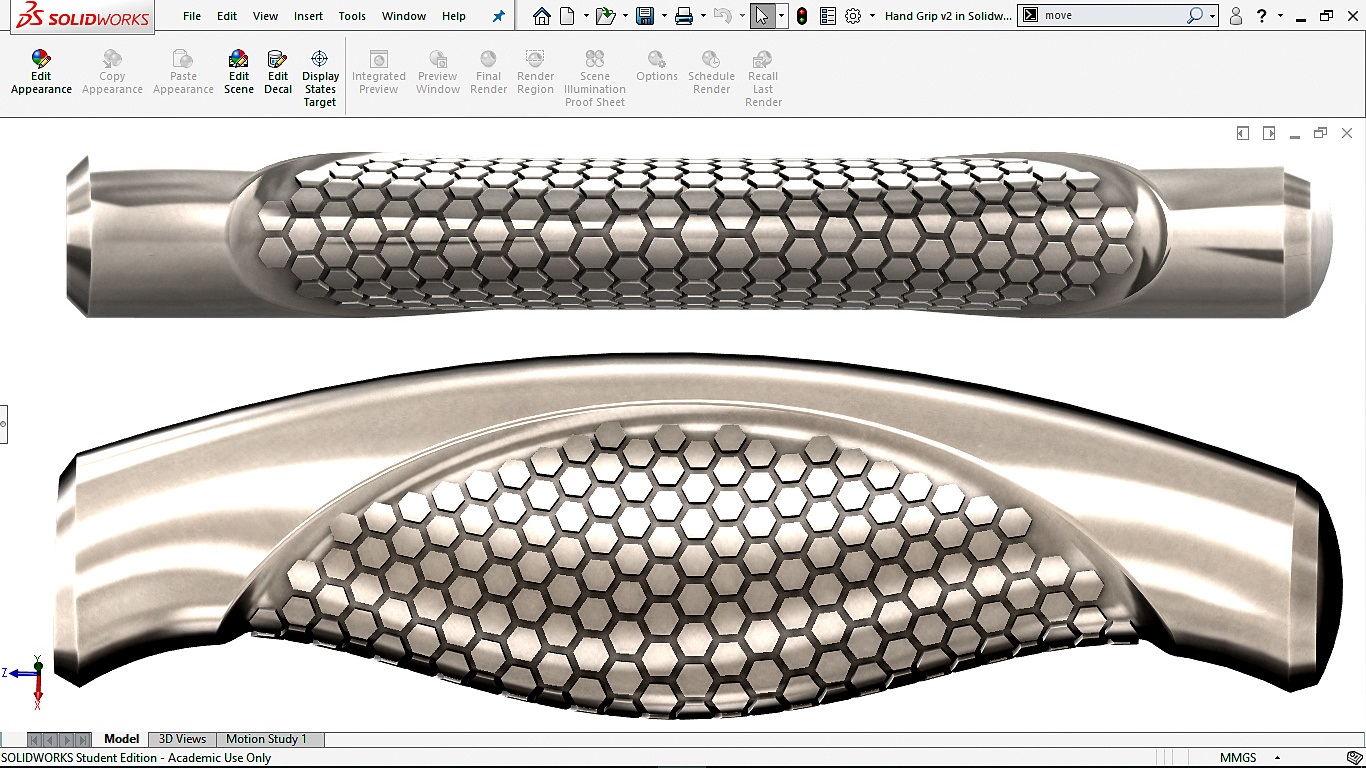Viewport: 1366px width, 768px height.
Task: Open the Options gear icon
Action: click(x=853, y=16)
